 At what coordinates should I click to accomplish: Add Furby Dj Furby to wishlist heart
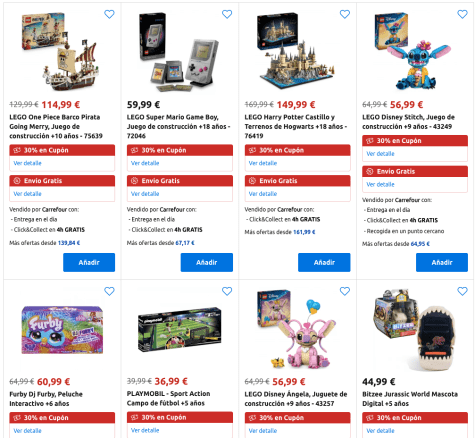click(x=109, y=291)
